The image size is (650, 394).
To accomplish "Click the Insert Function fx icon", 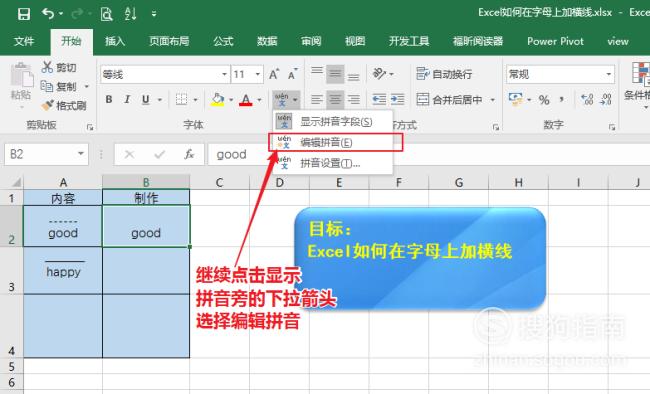I will [x=189, y=154].
